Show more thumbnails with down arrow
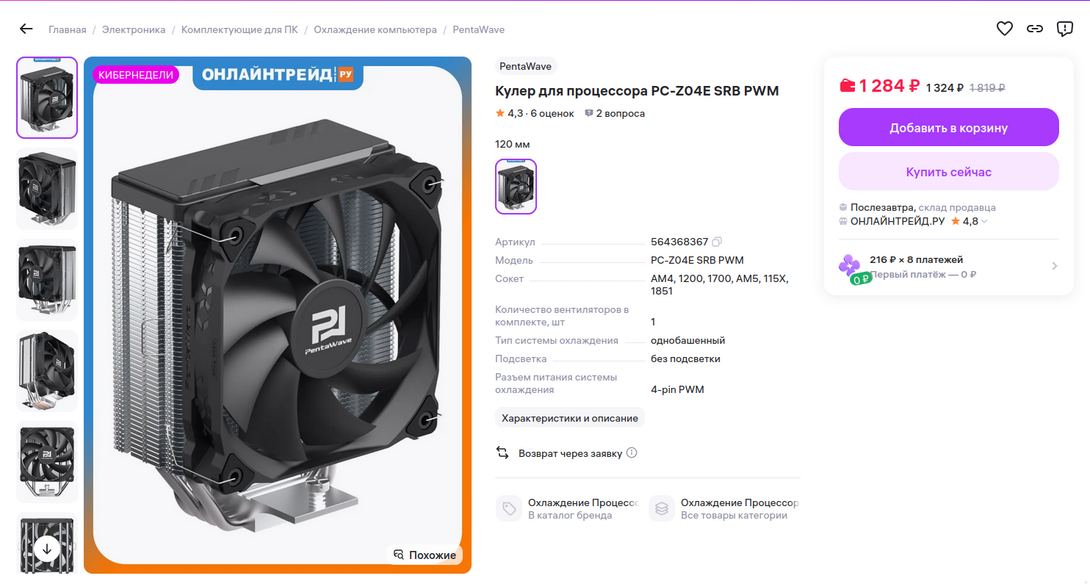 [x=47, y=549]
